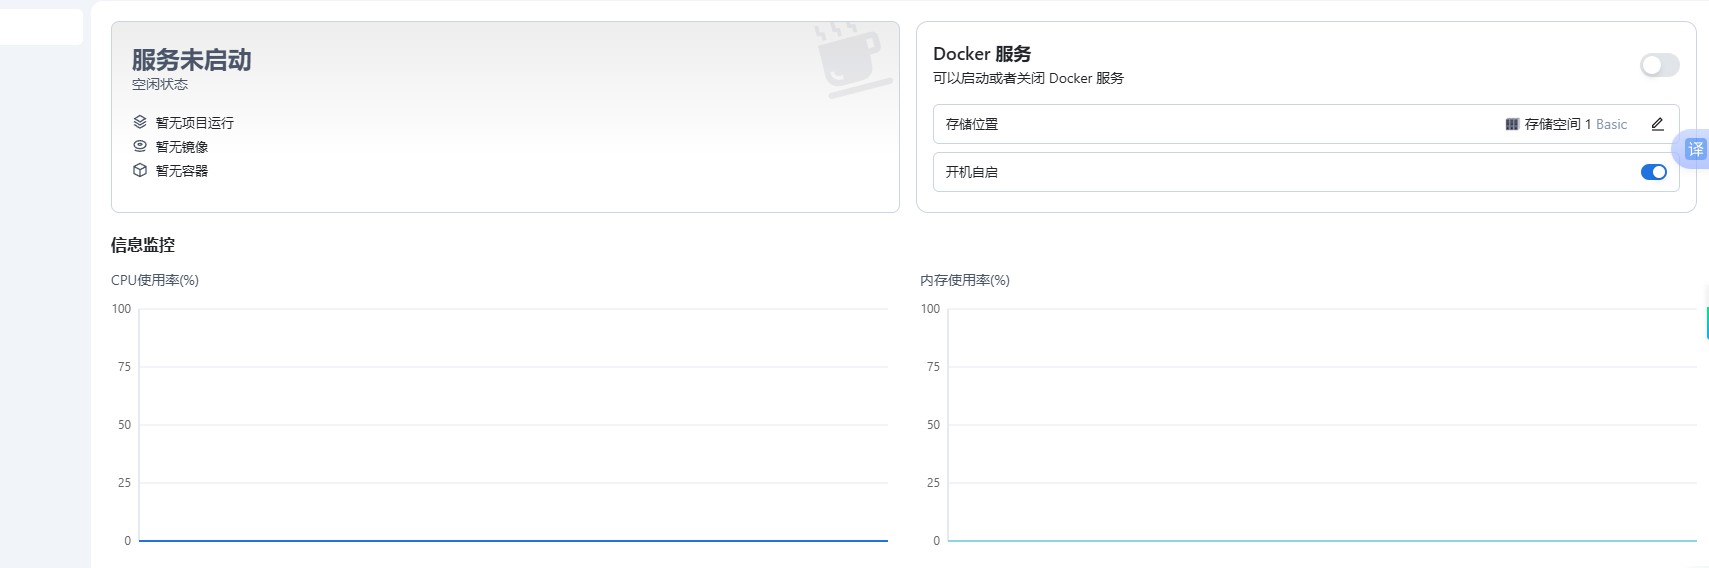This screenshot has height=568, width=1709.
Task: Click the 空闲状态 status text
Action: pos(160,85)
